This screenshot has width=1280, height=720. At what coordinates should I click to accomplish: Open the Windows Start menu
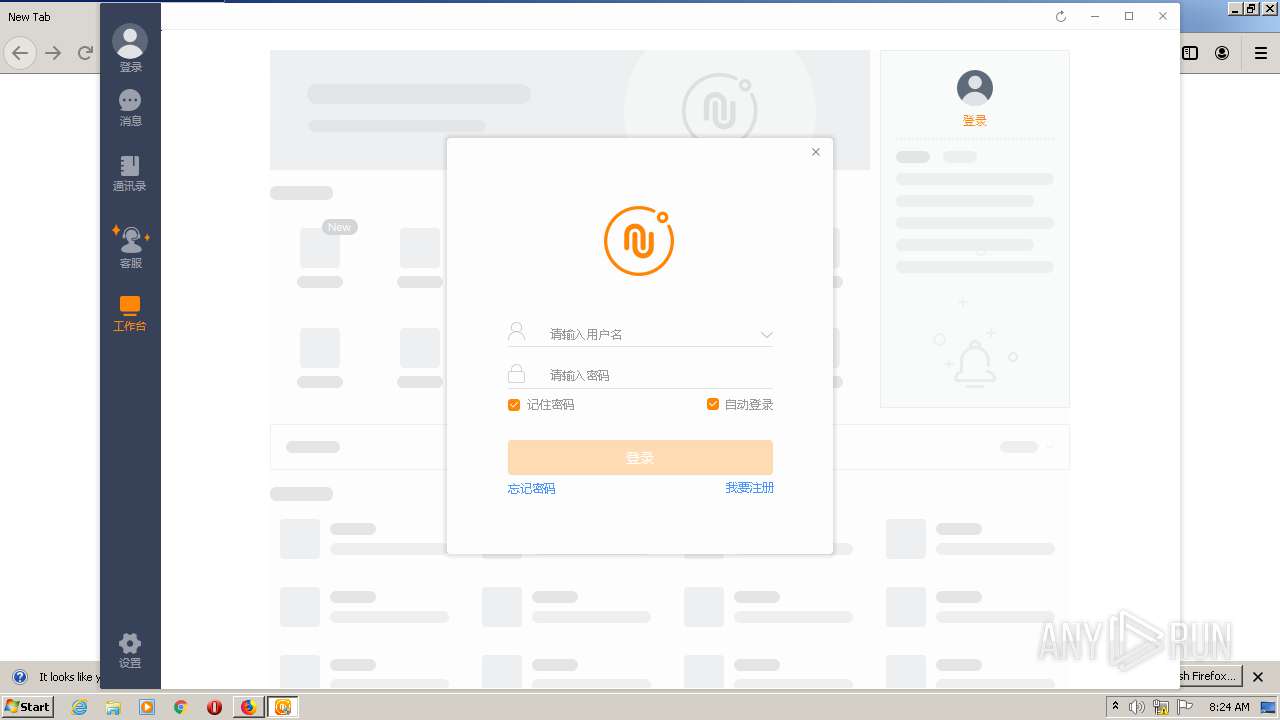(28, 706)
